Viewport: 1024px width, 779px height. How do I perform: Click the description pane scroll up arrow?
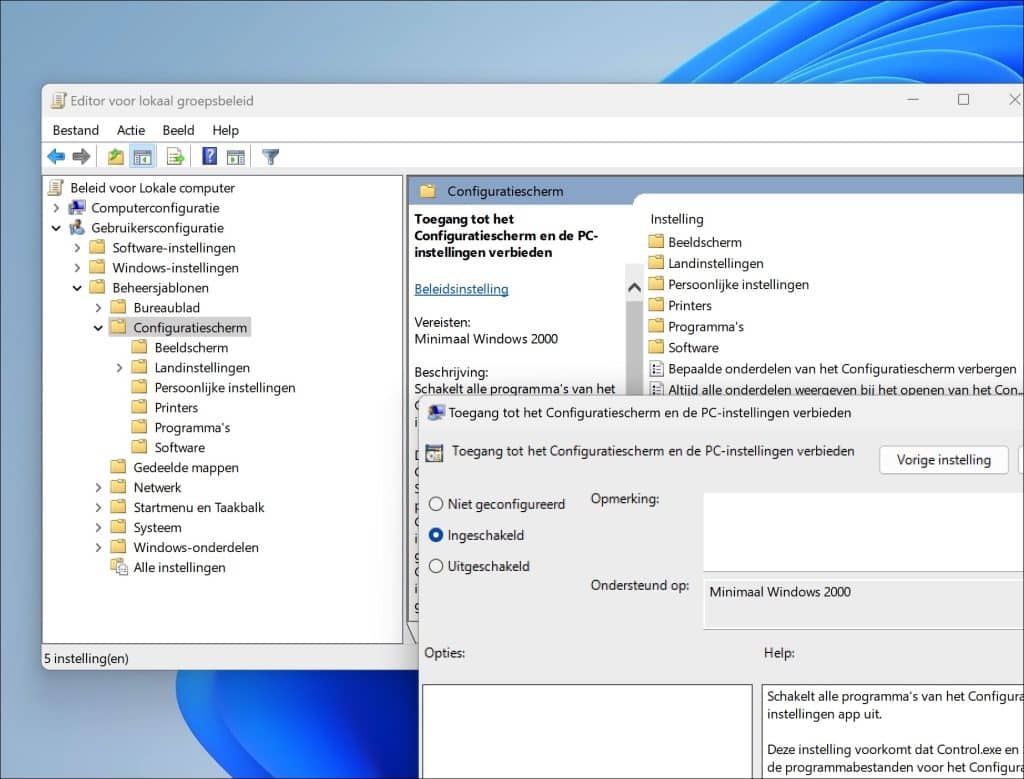634,287
